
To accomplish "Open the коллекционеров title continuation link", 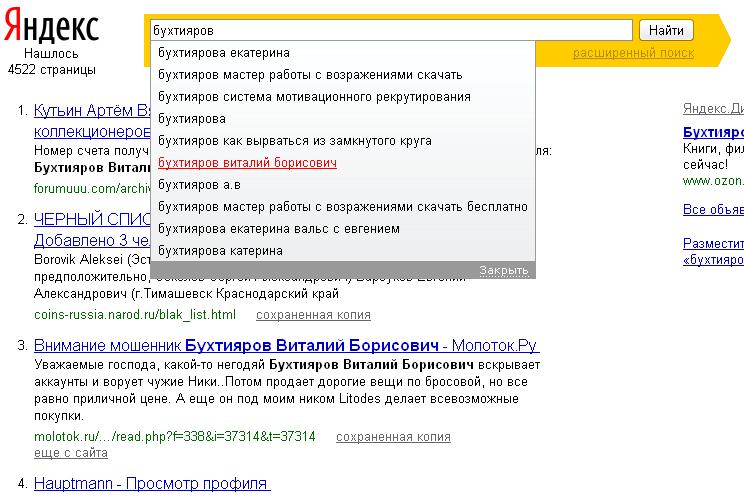I will click(x=92, y=131).
